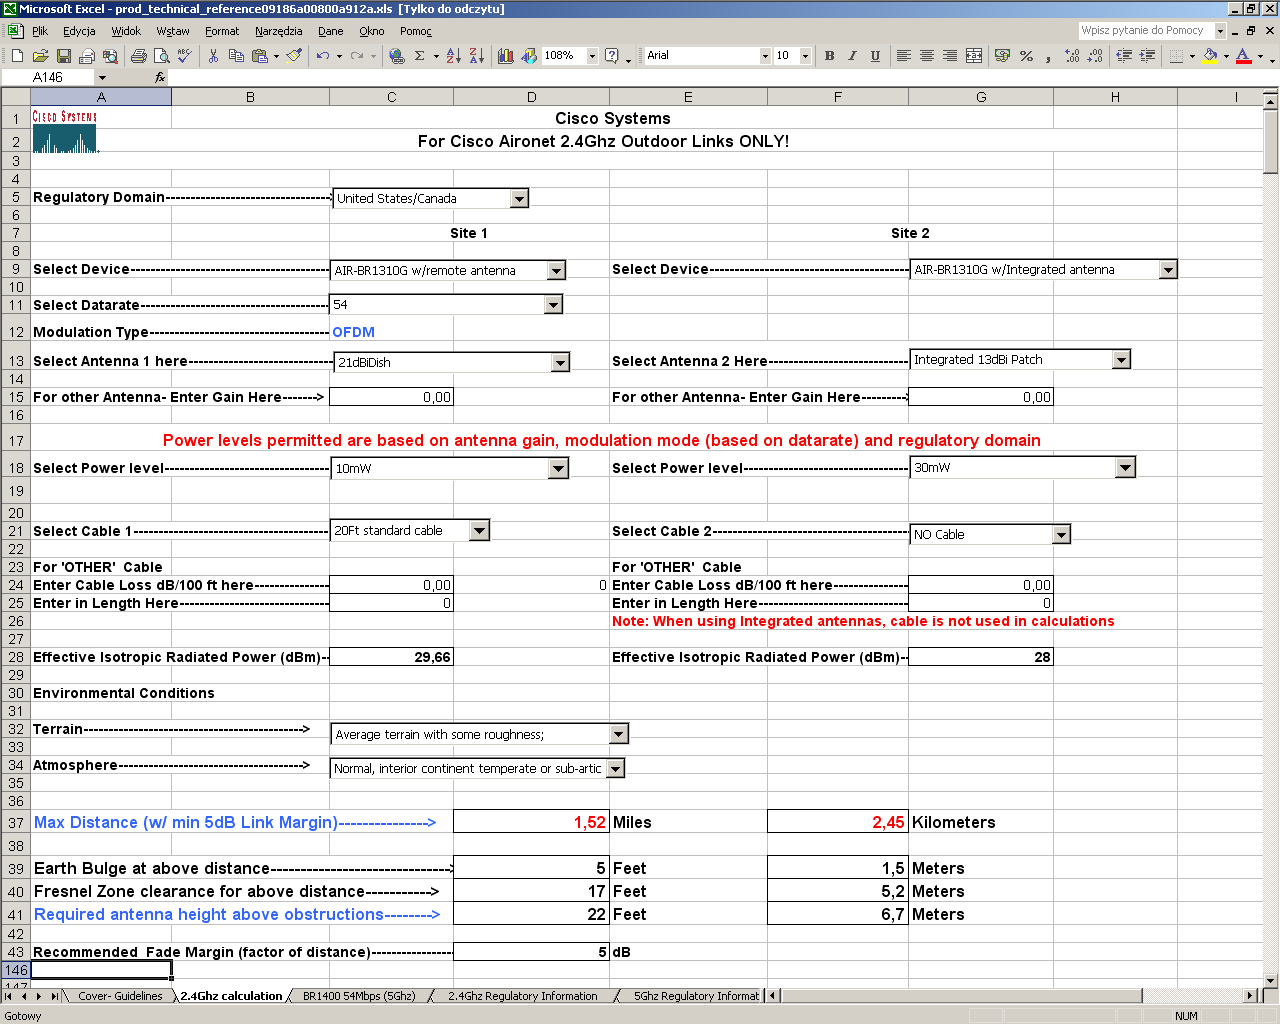1280x1024 pixels.
Task: Switch to 2.4Ghz Regulatory Information tab
Action: point(522,996)
